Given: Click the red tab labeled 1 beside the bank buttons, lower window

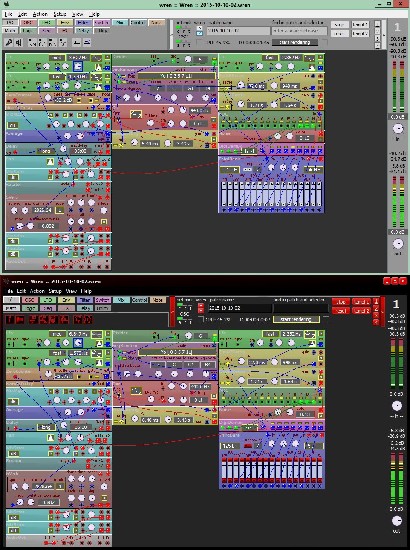Looking at the screenshot, I should coord(376,301).
